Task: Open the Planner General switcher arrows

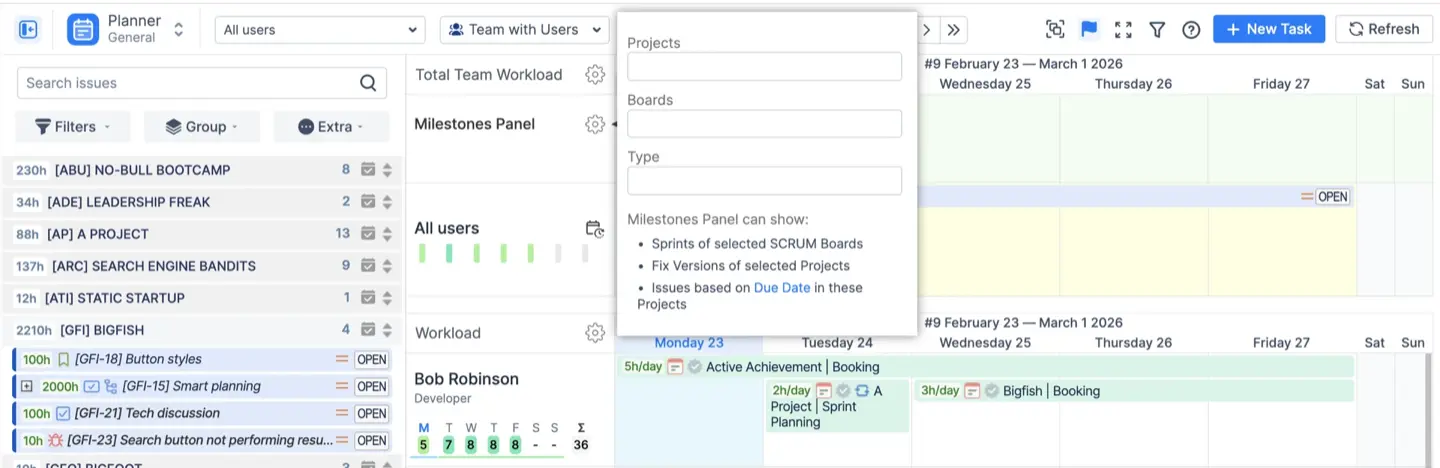Action: tap(178, 30)
